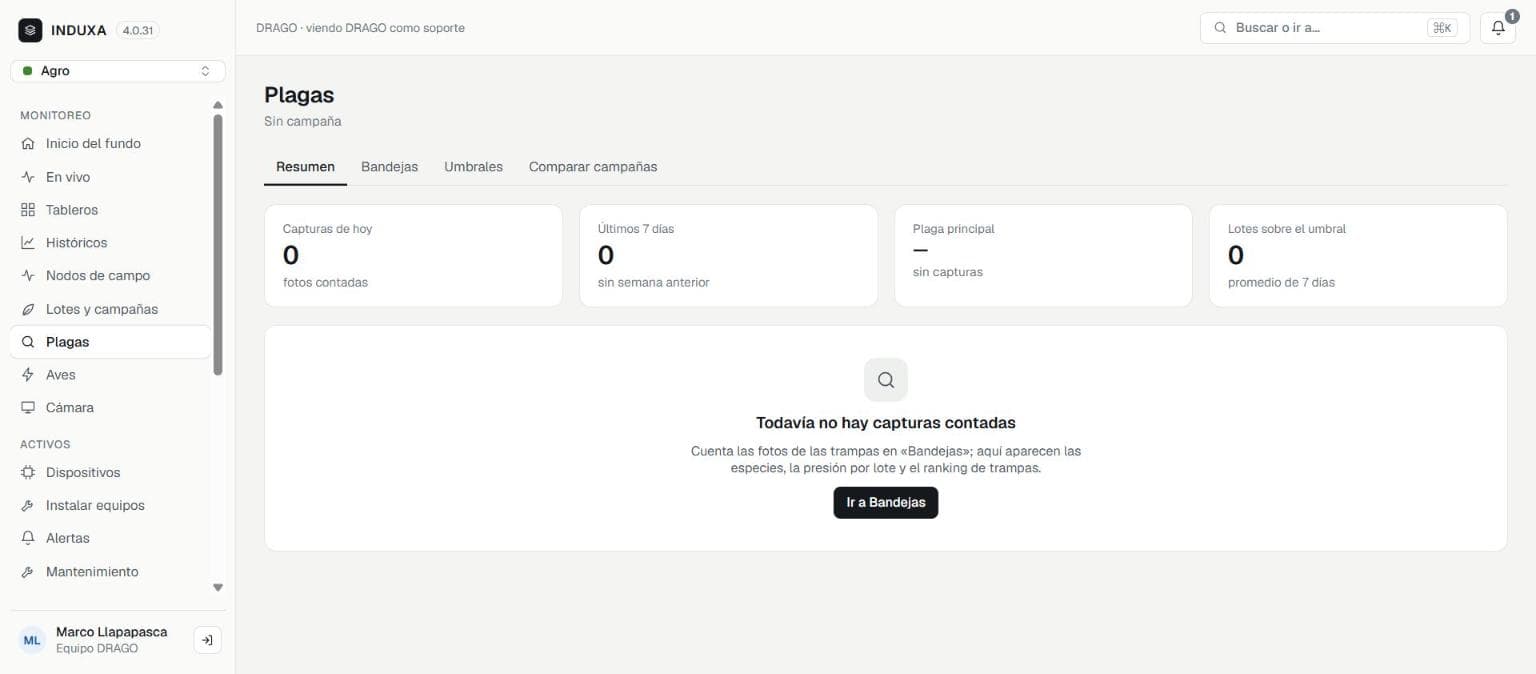Click the leaf icon beside Lotes y campañas
Screen dimensions: 1536x674
tap(28, 309)
